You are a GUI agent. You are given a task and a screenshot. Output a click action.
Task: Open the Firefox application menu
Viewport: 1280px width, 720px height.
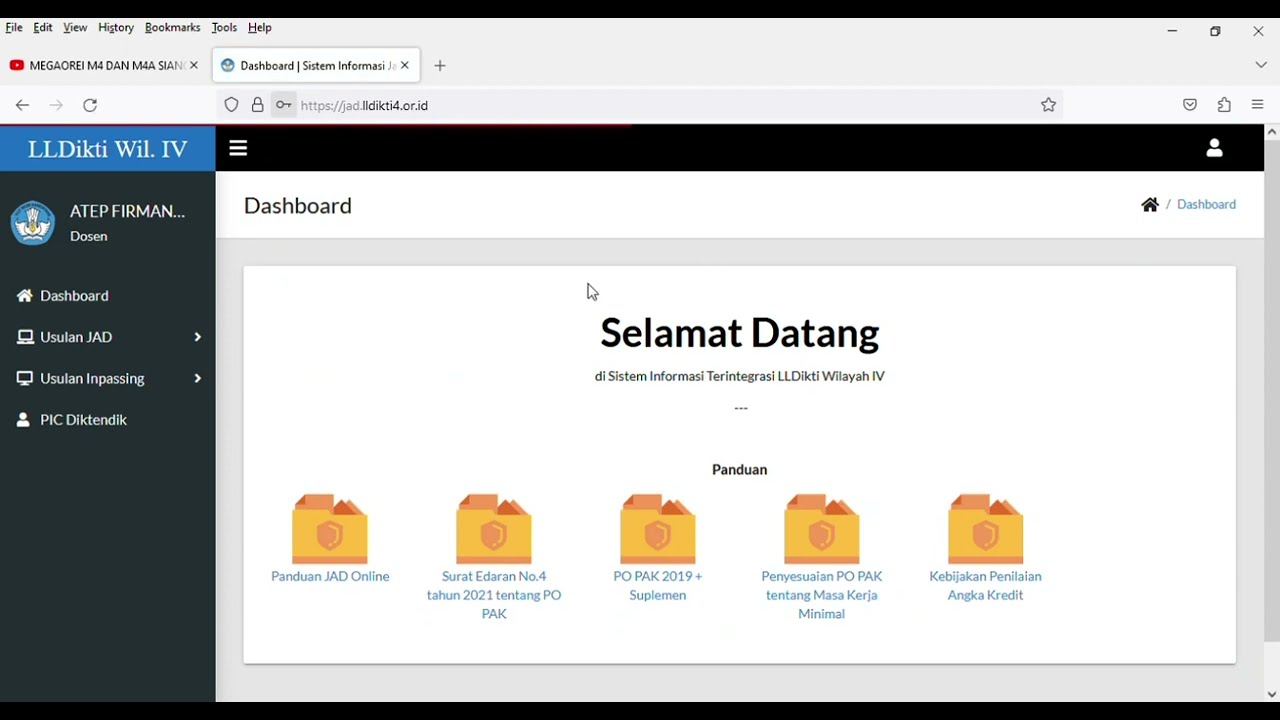tap(1258, 105)
